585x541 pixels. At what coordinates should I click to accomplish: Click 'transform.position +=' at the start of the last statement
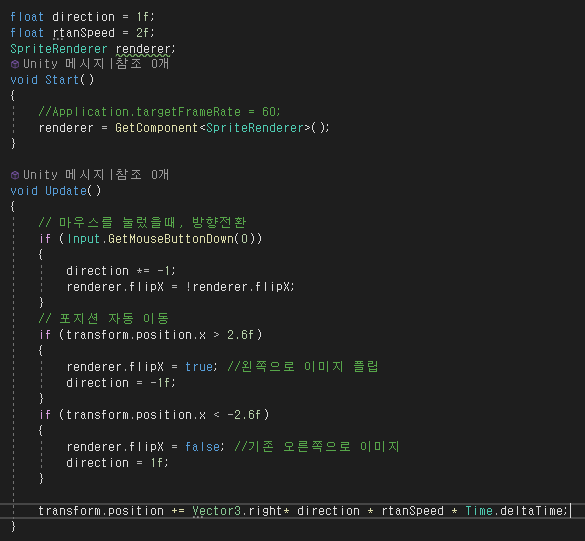111,511
